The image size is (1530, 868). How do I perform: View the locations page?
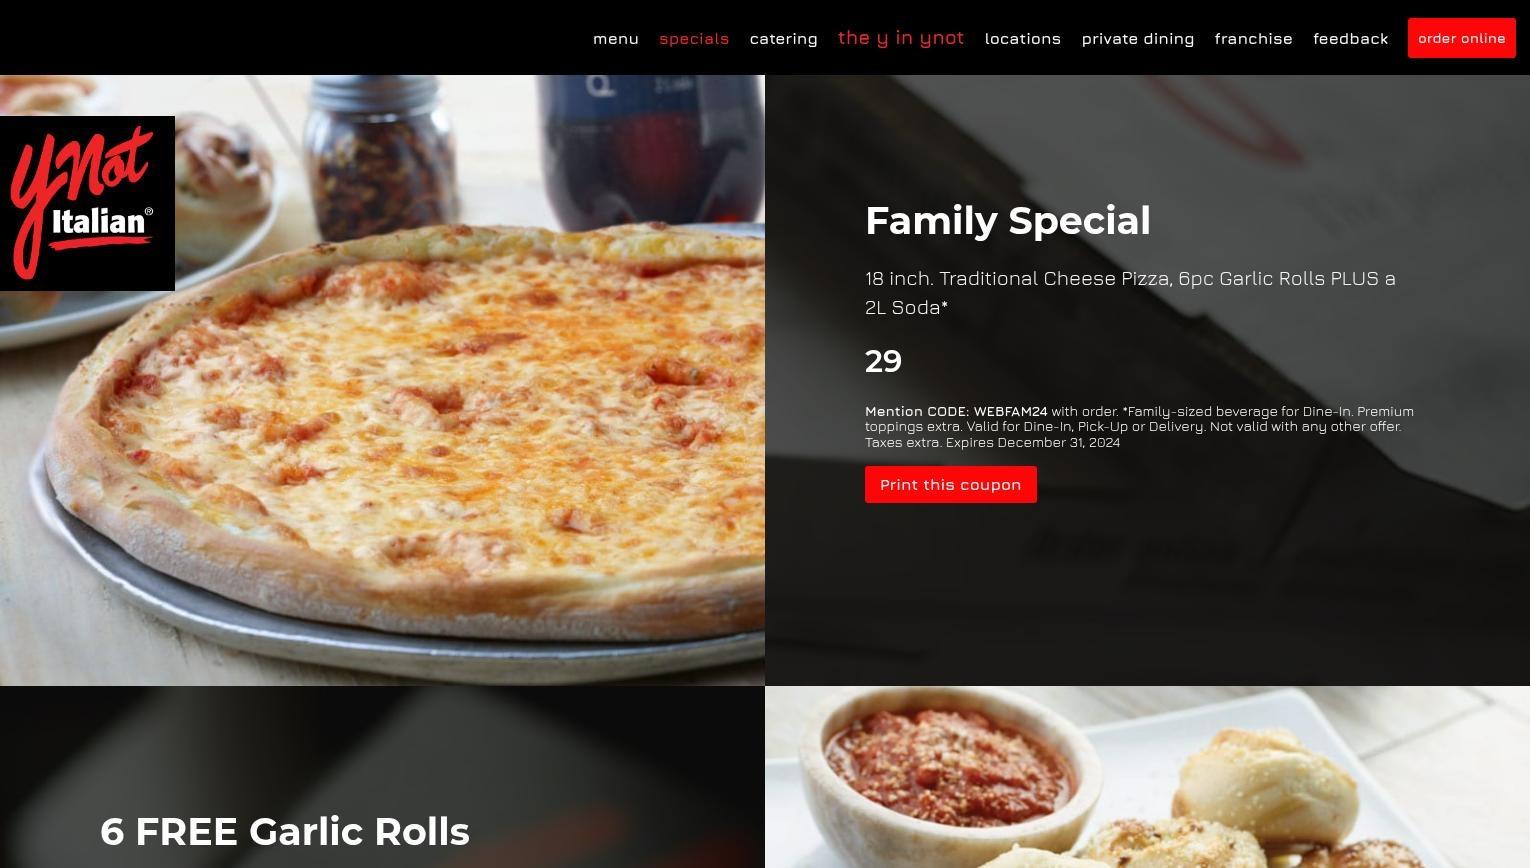(x=1023, y=39)
